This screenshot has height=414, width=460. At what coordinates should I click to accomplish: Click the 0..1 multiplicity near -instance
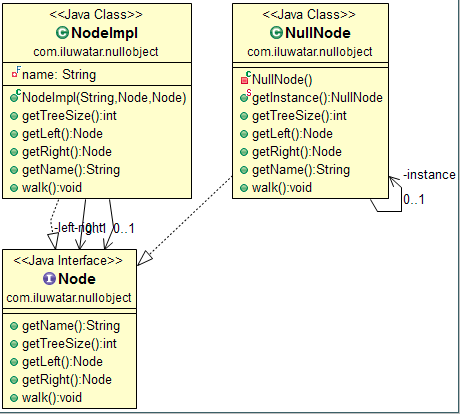click(x=414, y=199)
